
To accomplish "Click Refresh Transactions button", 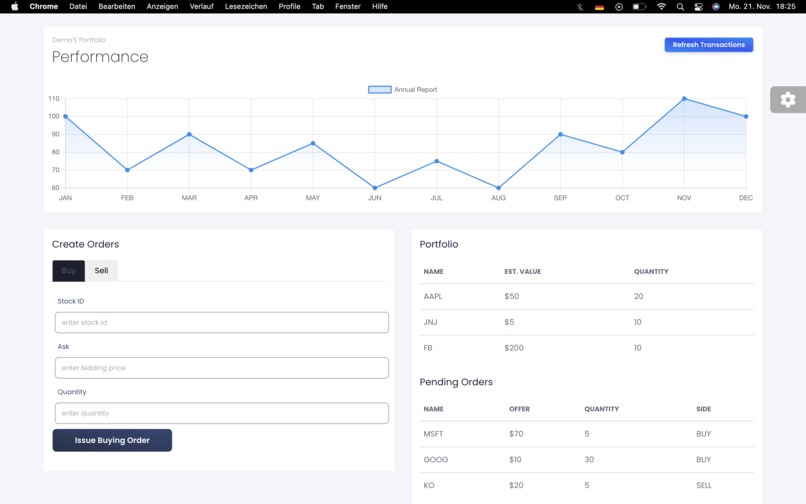I will (x=709, y=45).
